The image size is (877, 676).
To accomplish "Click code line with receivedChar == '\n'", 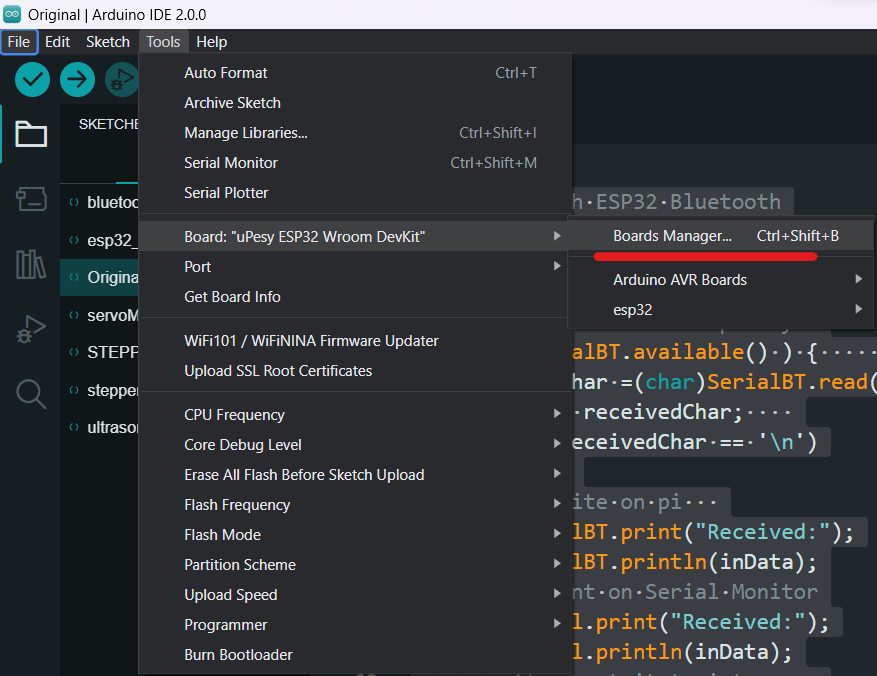I will 694,442.
